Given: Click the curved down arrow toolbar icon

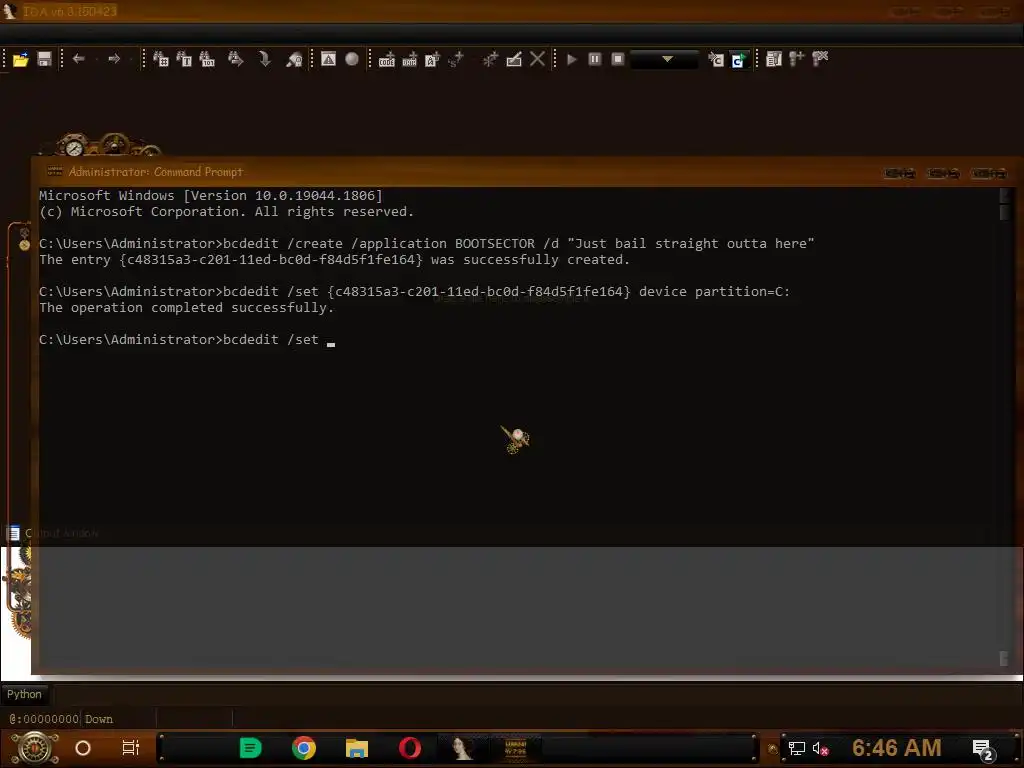Looking at the screenshot, I should 264,59.
